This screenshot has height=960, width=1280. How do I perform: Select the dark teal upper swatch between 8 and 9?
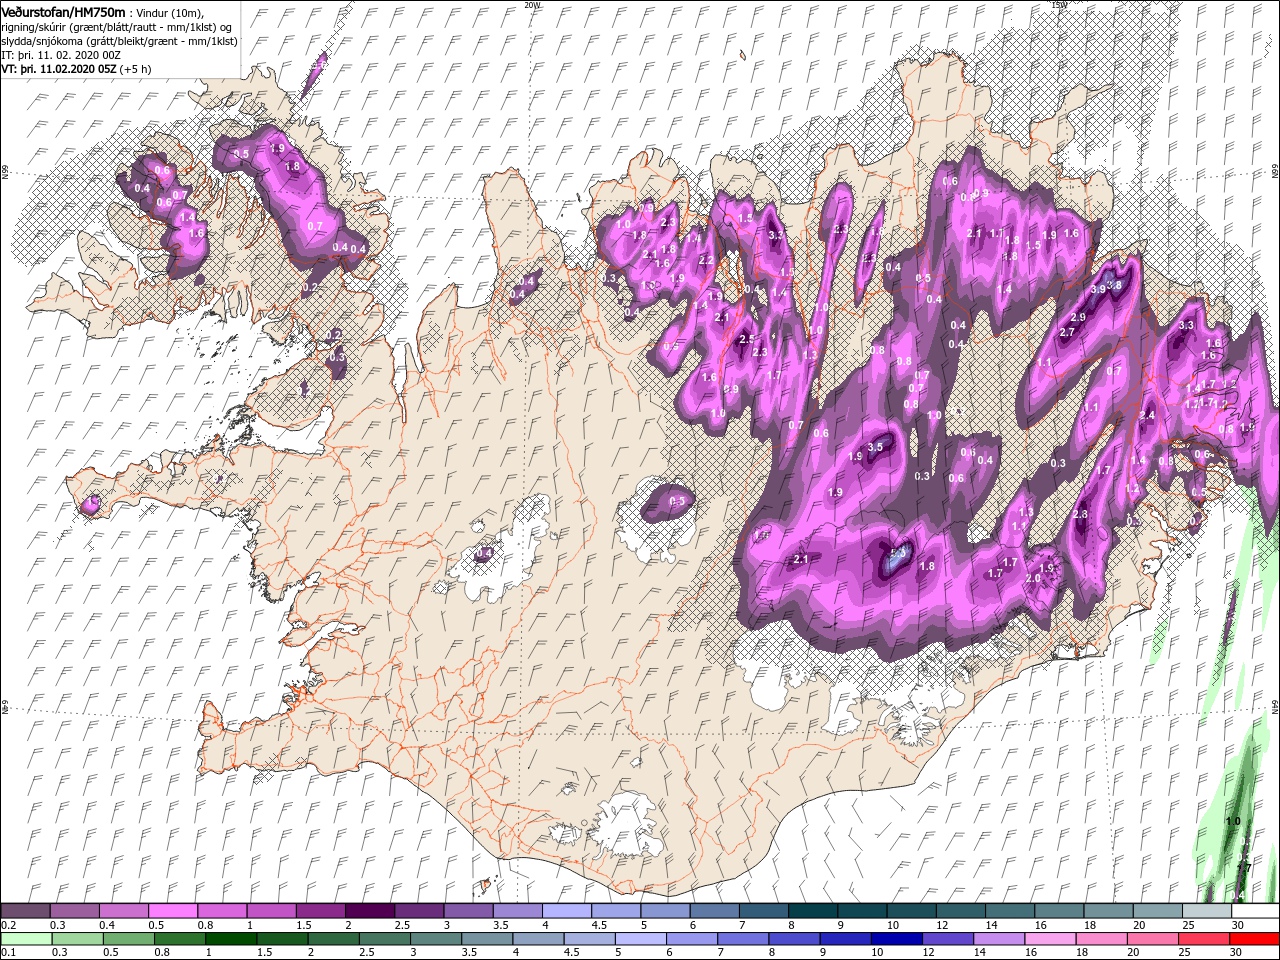pyautogui.click(x=812, y=911)
